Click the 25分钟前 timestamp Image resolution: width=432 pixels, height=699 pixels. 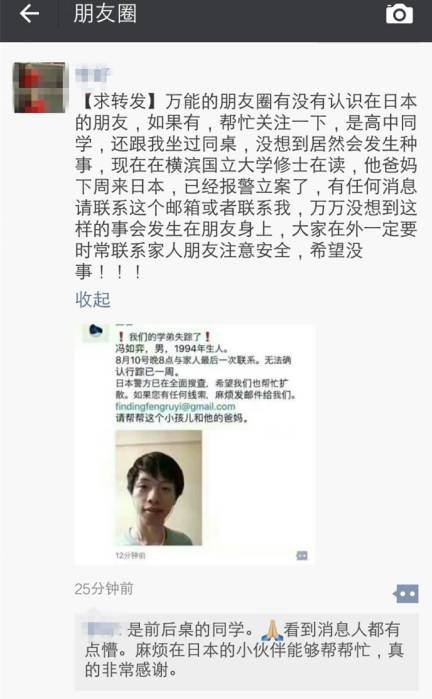pyautogui.click(x=104, y=588)
